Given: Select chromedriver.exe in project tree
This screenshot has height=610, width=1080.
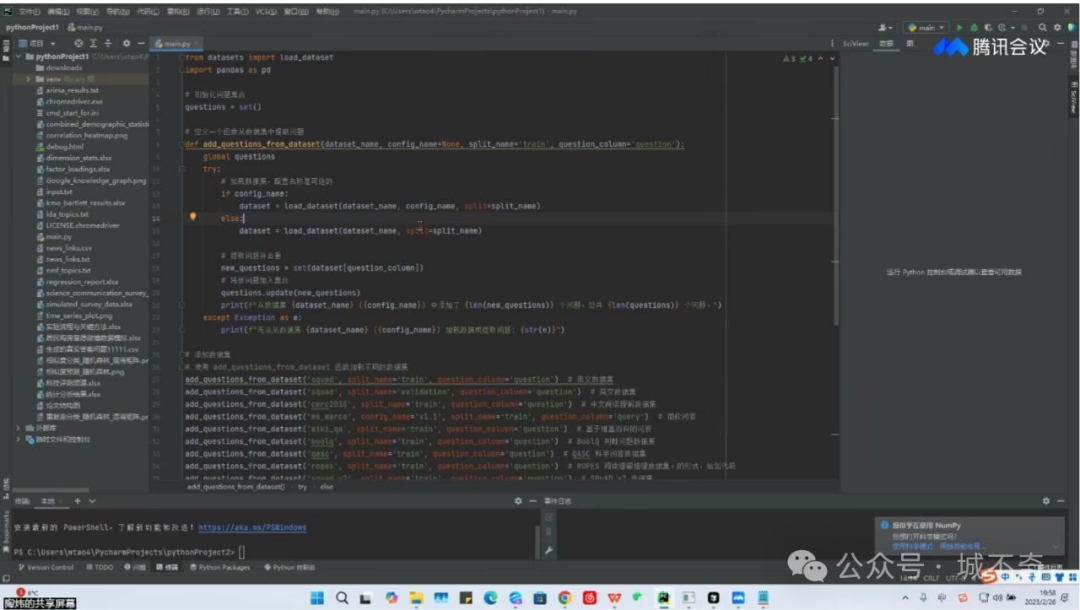Looking at the screenshot, I should coord(70,102).
